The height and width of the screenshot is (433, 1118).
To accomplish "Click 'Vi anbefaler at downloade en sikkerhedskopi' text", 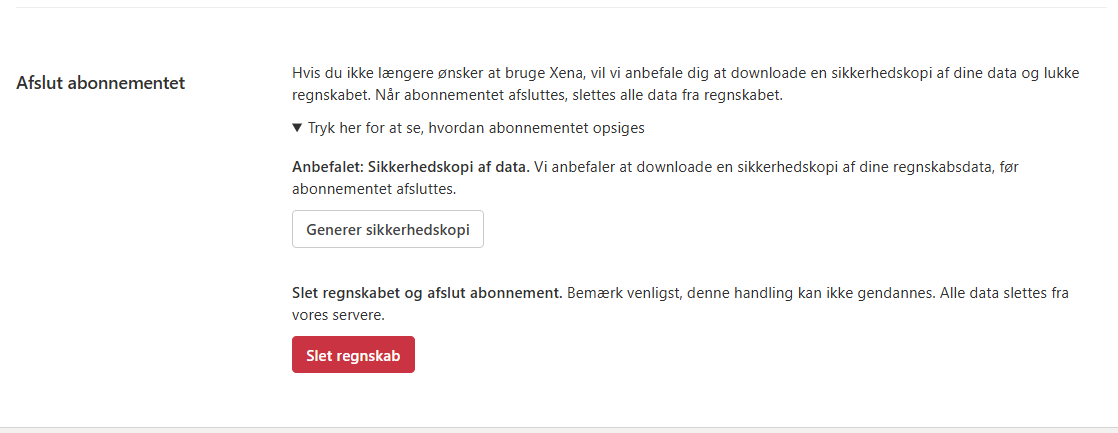I will click(680, 167).
